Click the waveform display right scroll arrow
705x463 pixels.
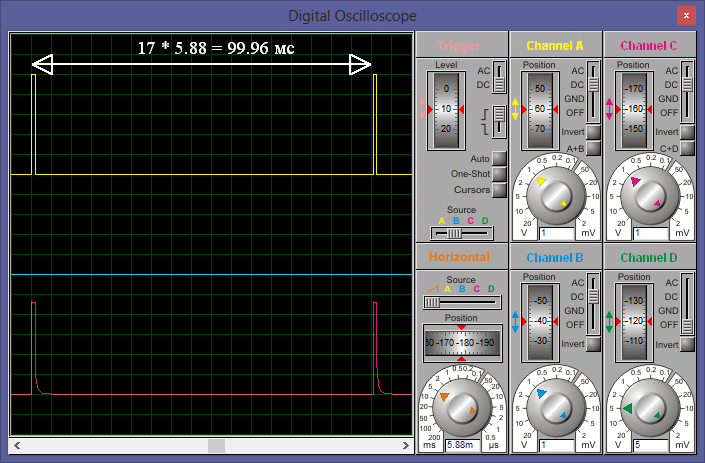(405, 445)
